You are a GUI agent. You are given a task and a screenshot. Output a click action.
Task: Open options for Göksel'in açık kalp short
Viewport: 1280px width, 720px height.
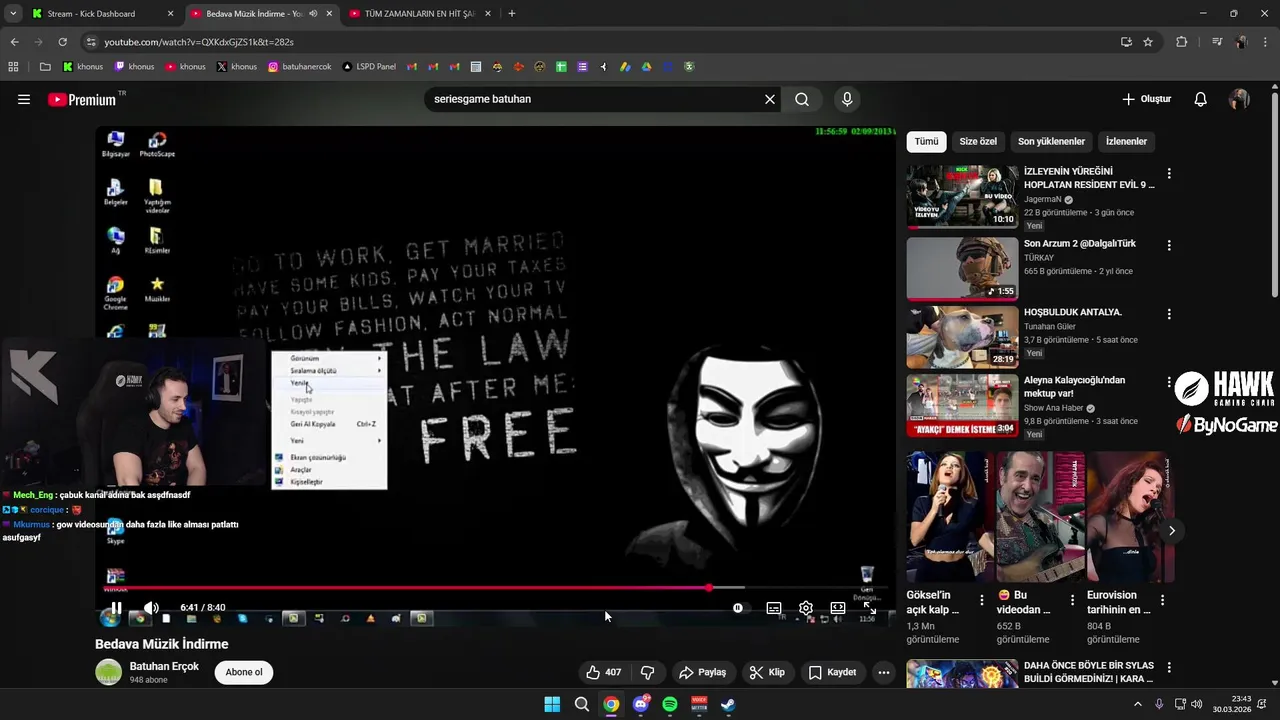pos(981,601)
